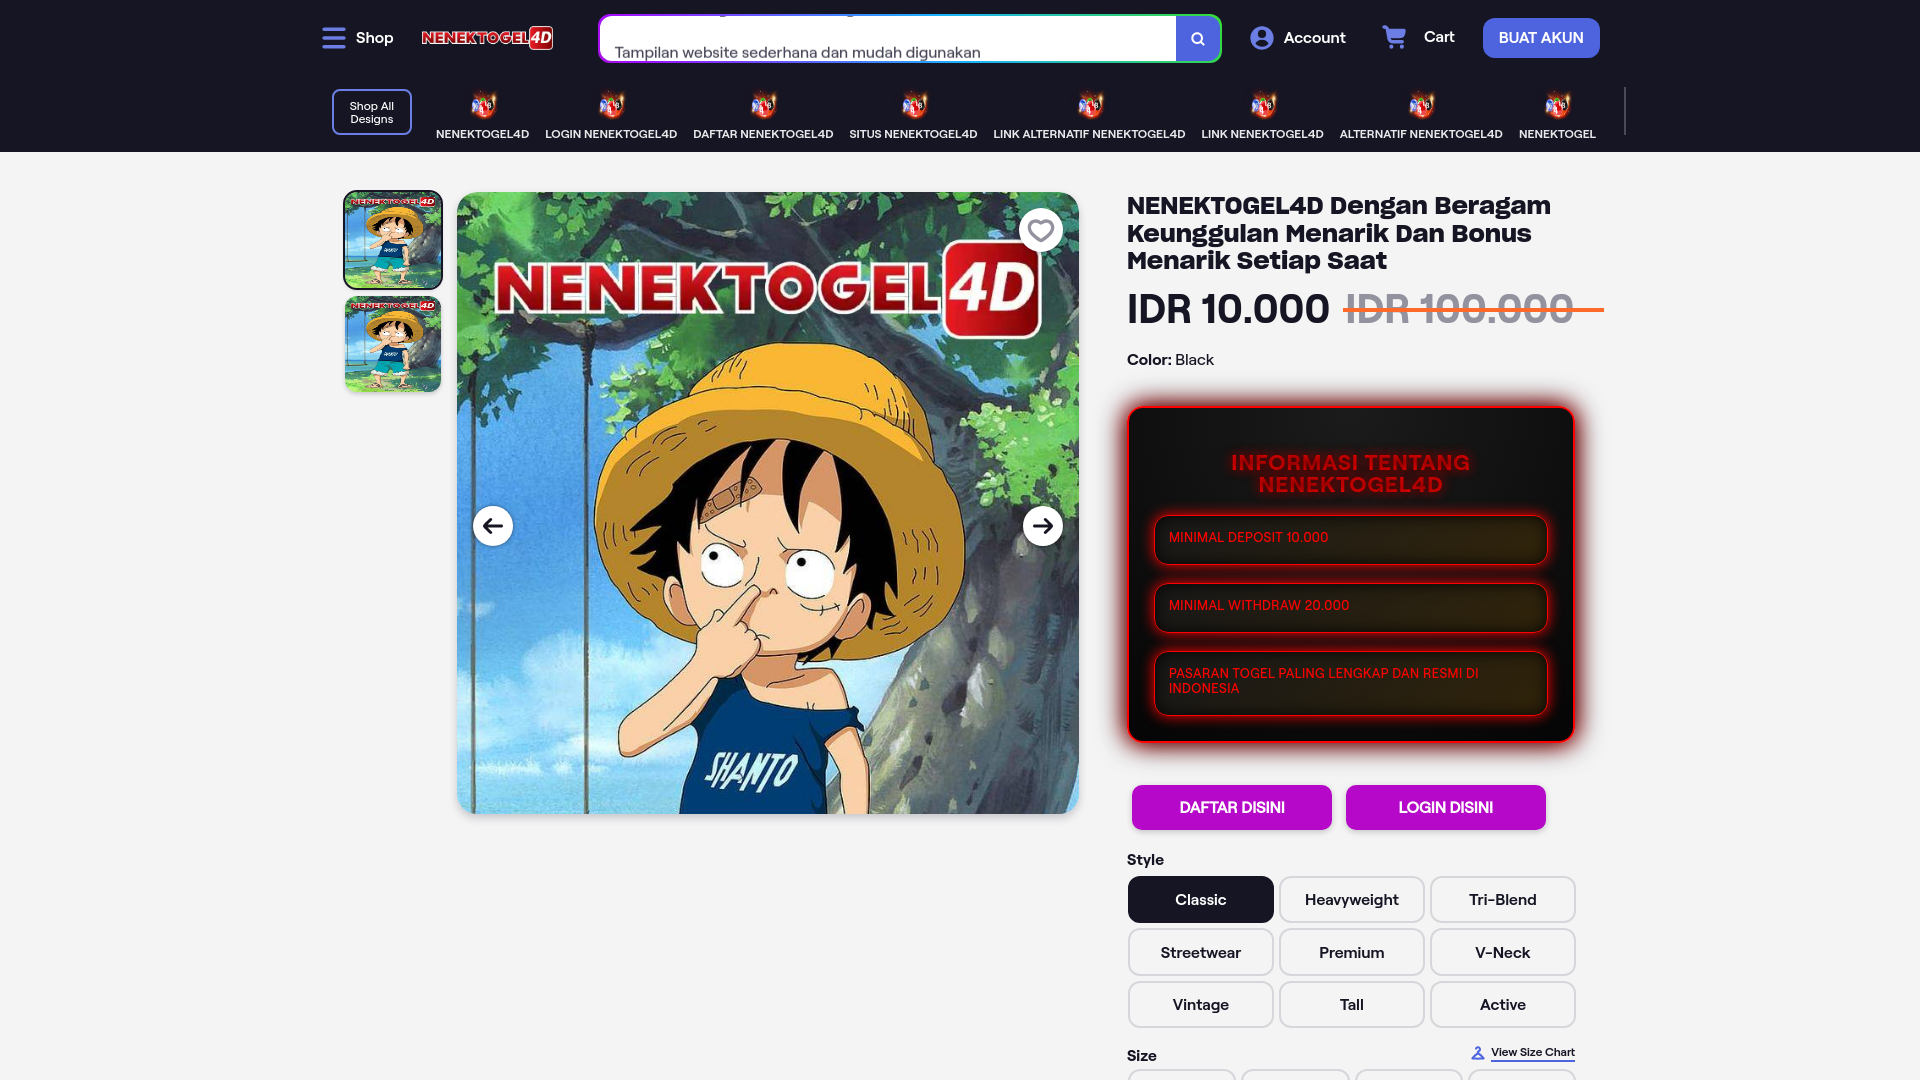Select the Active style option
The height and width of the screenshot is (1080, 1920).
1503,1004
